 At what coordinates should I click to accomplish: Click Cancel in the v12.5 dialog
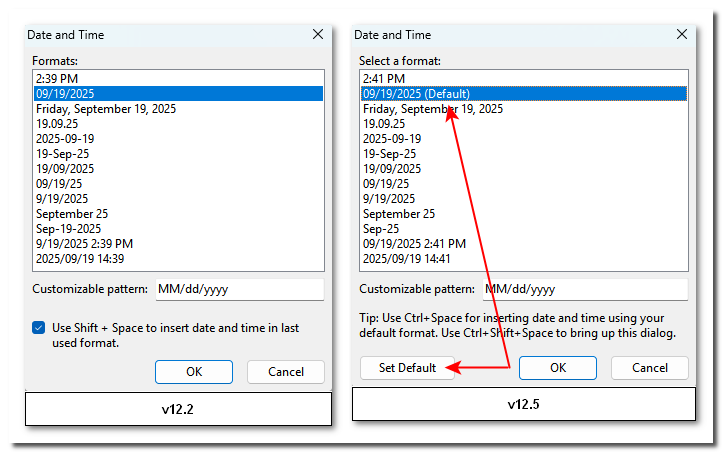point(650,368)
